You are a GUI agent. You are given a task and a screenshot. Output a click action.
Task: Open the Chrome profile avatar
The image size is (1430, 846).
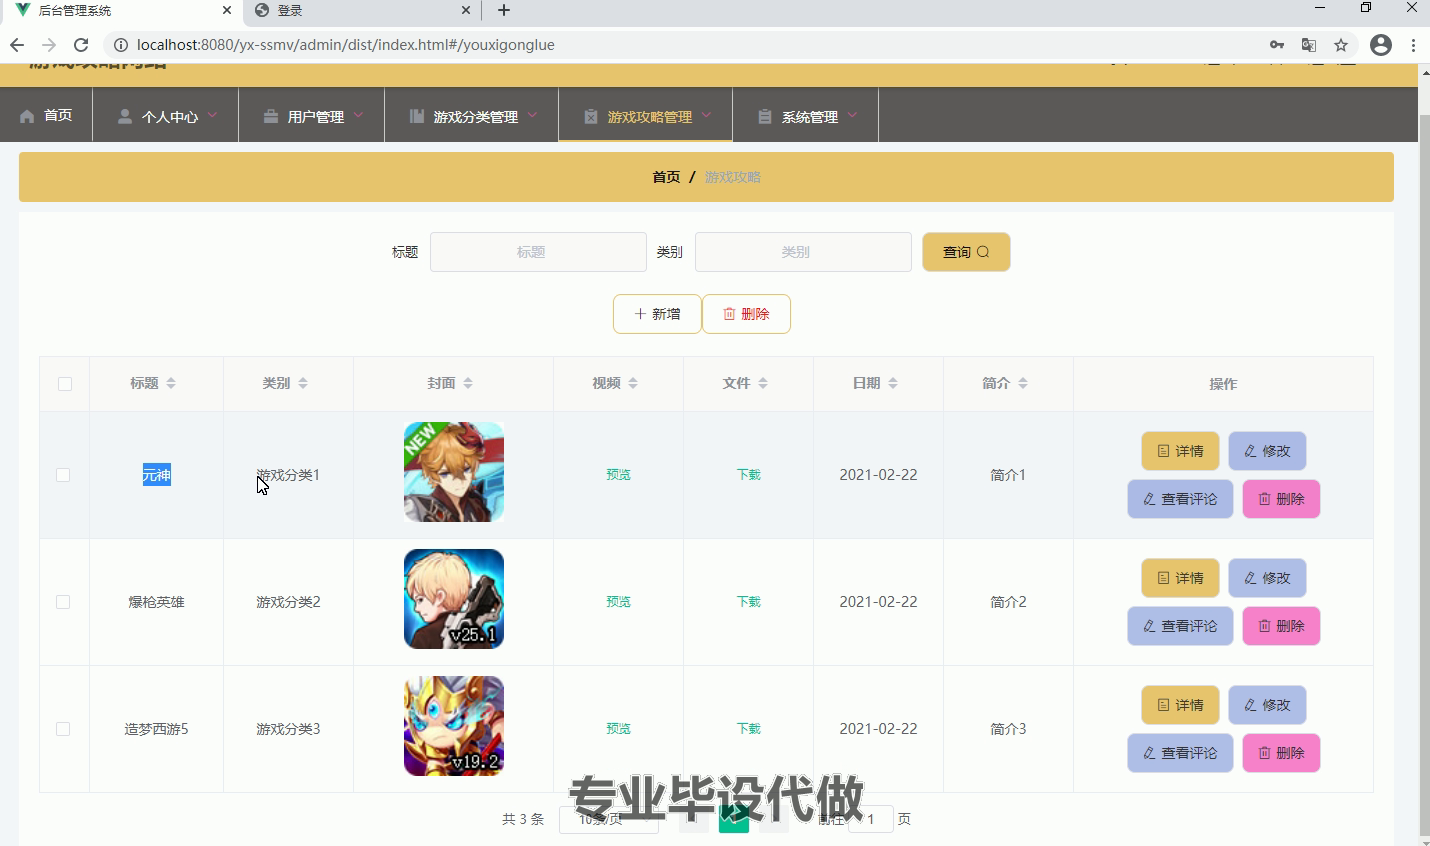pyautogui.click(x=1381, y=45)
